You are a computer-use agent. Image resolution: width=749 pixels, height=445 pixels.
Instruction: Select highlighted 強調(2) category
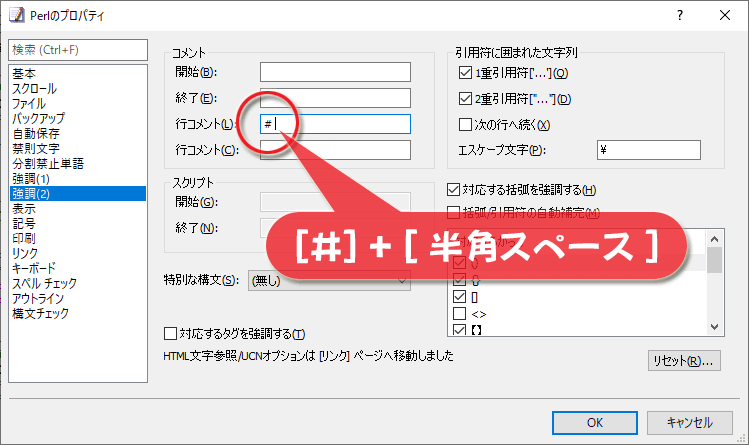[78, 193]
